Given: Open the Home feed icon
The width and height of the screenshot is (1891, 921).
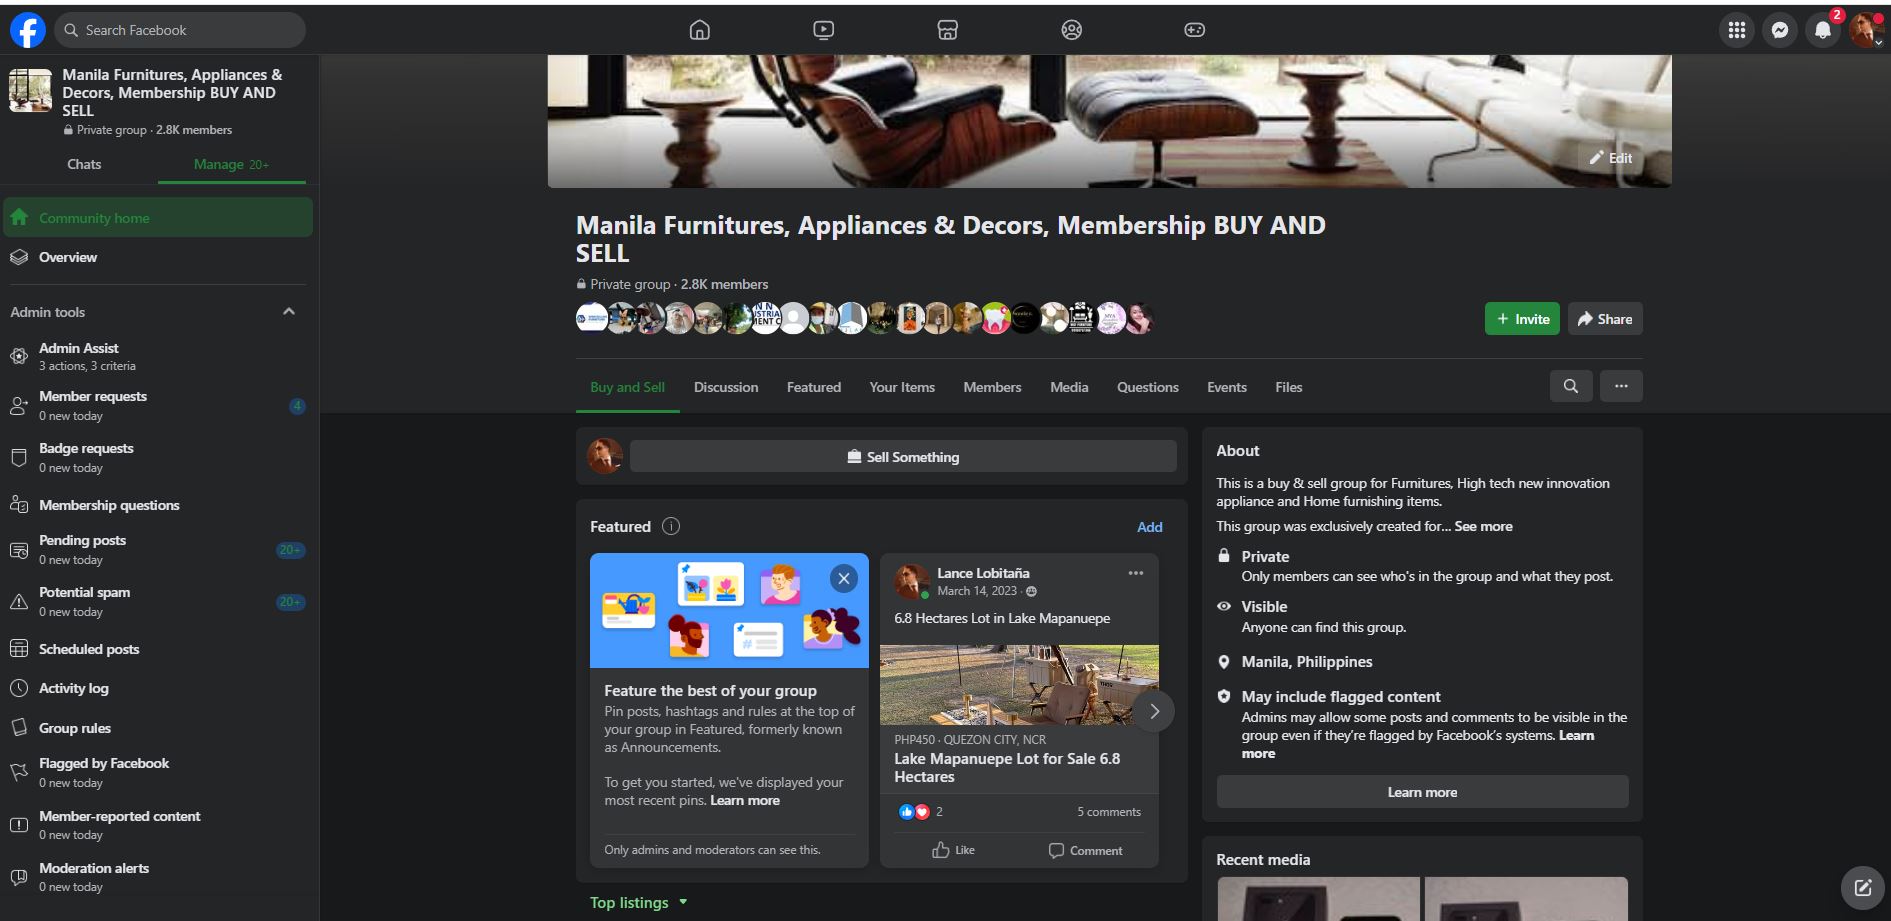Looking at the screenshot, I should pyautogui.click(x=700, y=30).
